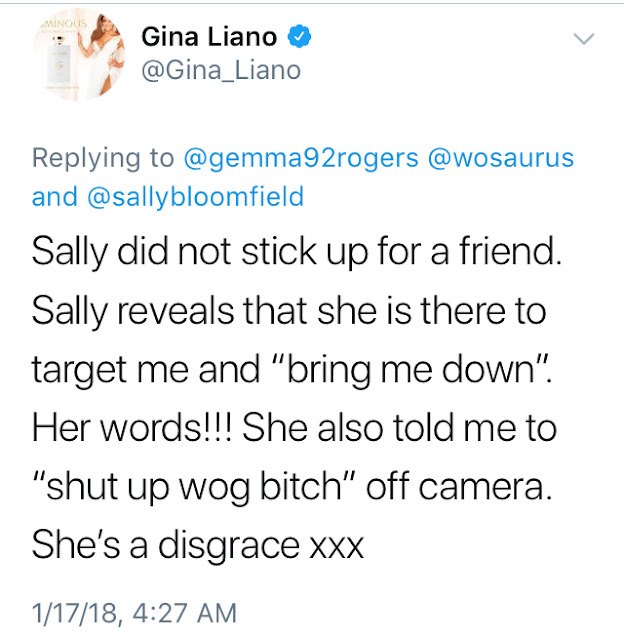Tap the word "and" before @sallybloomfield

tap(52, 197)
